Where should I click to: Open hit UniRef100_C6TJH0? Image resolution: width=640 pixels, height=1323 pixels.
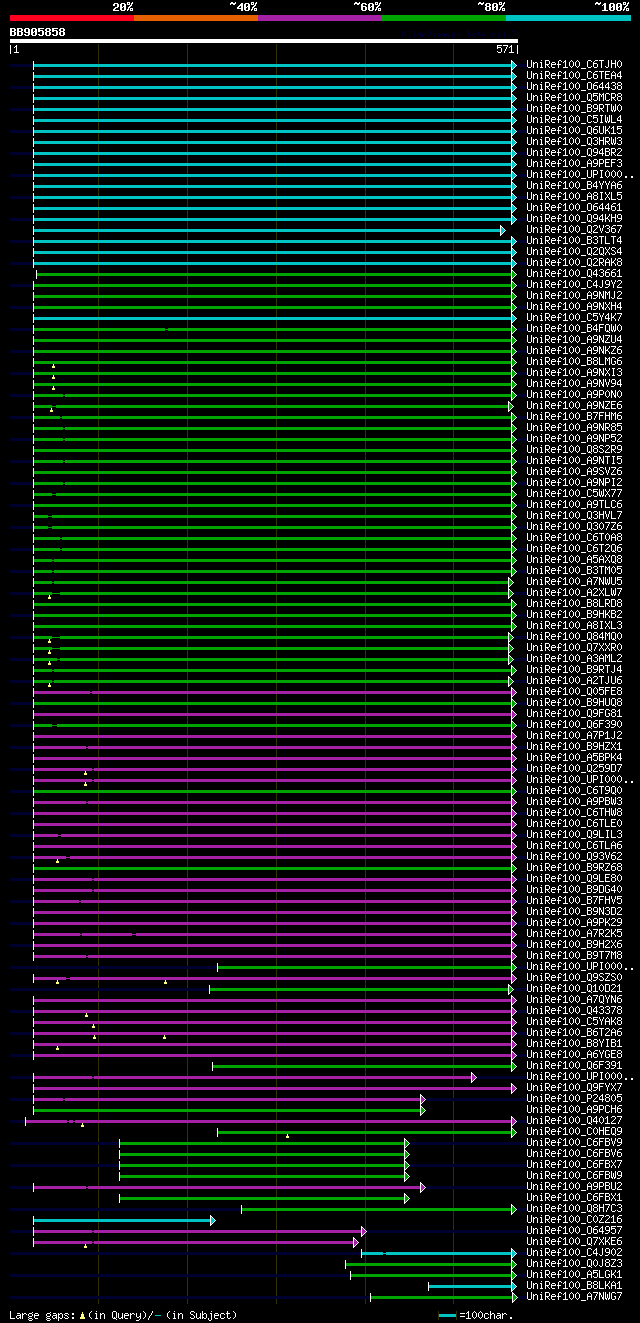click(x=574, y=64)
